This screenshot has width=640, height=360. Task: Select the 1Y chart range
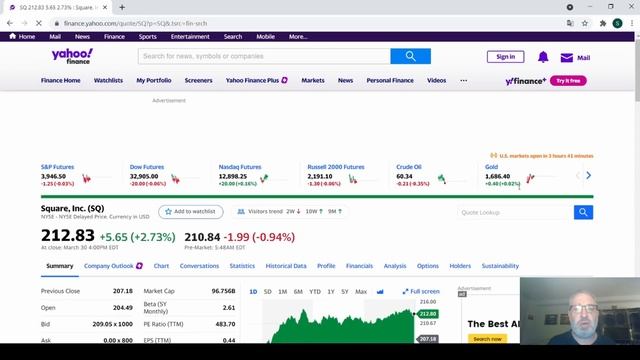click(331, 291)
